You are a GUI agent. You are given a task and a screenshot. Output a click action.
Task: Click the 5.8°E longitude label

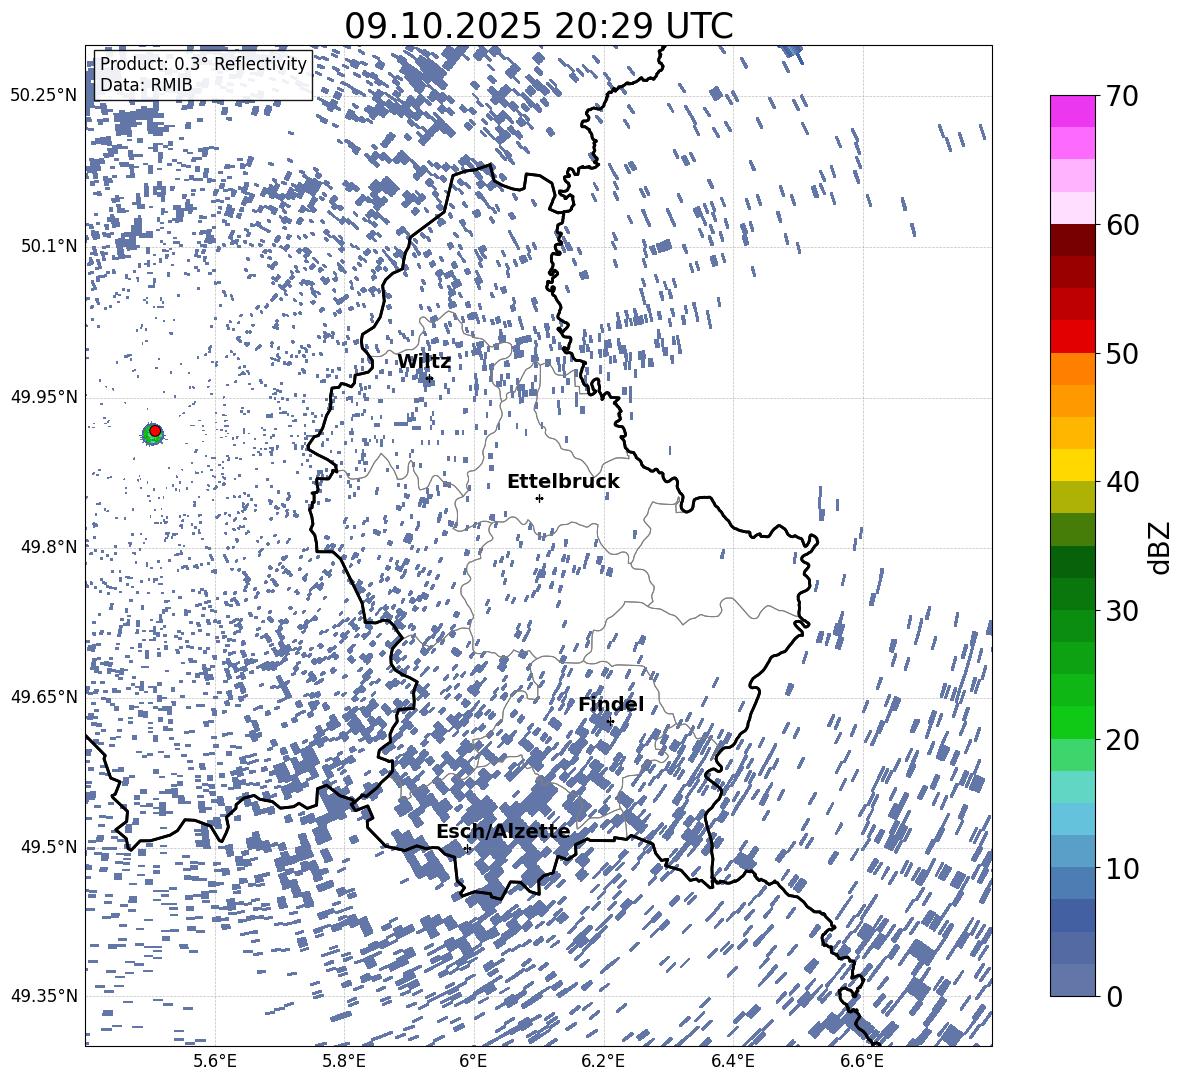[344, 1061]
